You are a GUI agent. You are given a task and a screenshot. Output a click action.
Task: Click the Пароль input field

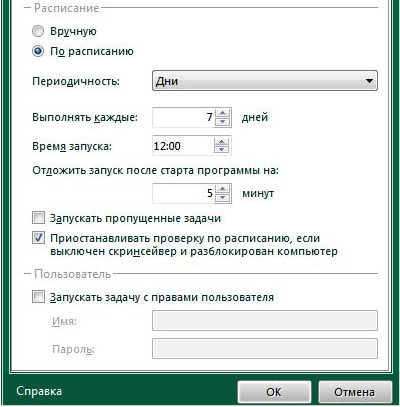pyautogui.click(x=265, y=349)
